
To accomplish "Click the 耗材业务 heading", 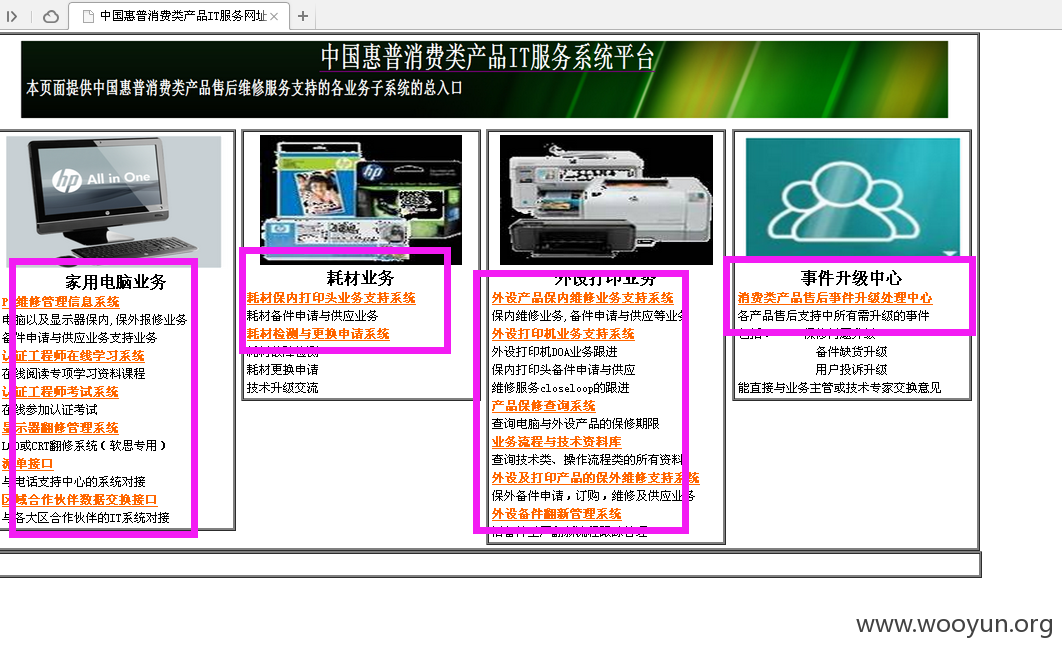I will click(360, 278).
